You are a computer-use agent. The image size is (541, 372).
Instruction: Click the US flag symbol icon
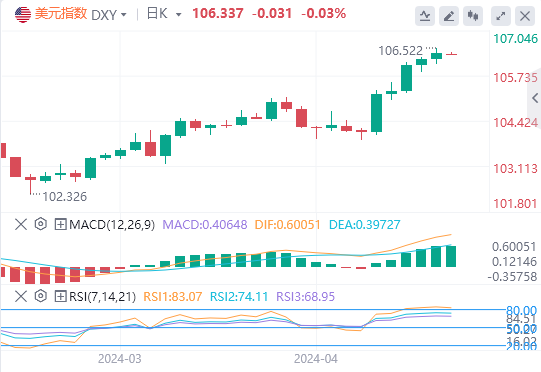pyautogui.click(x=23, y=14)
